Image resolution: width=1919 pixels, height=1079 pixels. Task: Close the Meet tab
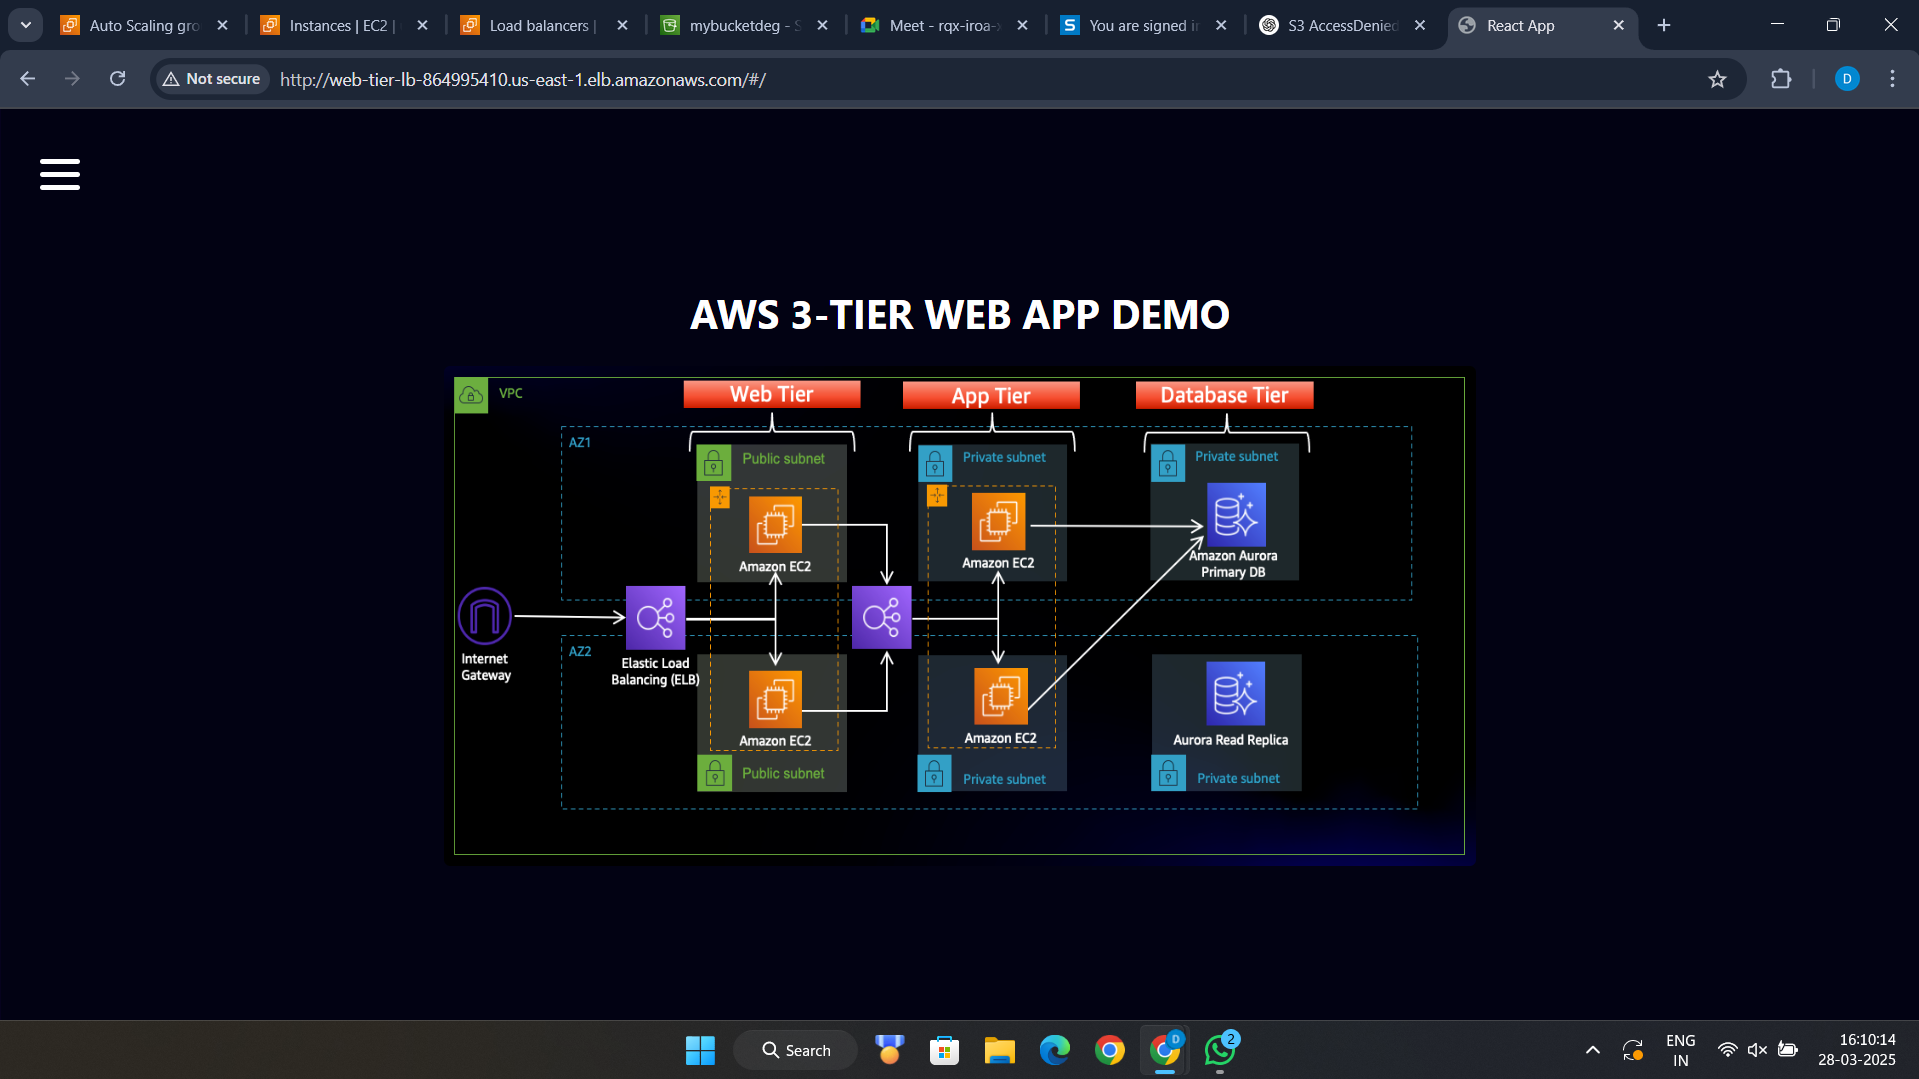click(1022, 26)
